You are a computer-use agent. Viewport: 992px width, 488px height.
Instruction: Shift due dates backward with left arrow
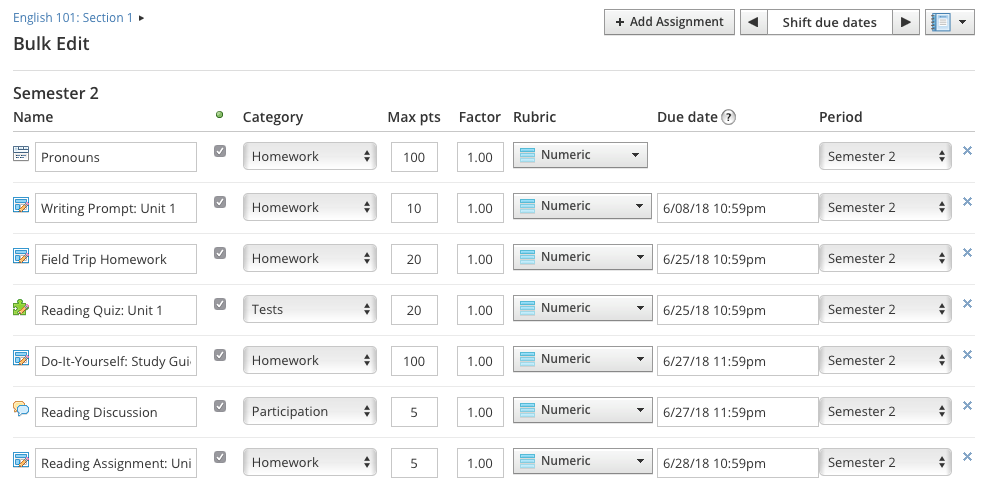coord(753,22)
